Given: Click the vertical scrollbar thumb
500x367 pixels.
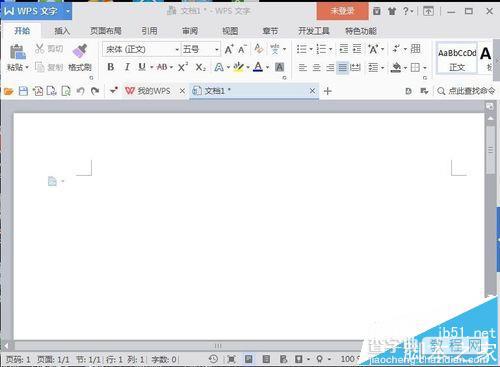Looking at the screenshot, I should pos(490,150).
